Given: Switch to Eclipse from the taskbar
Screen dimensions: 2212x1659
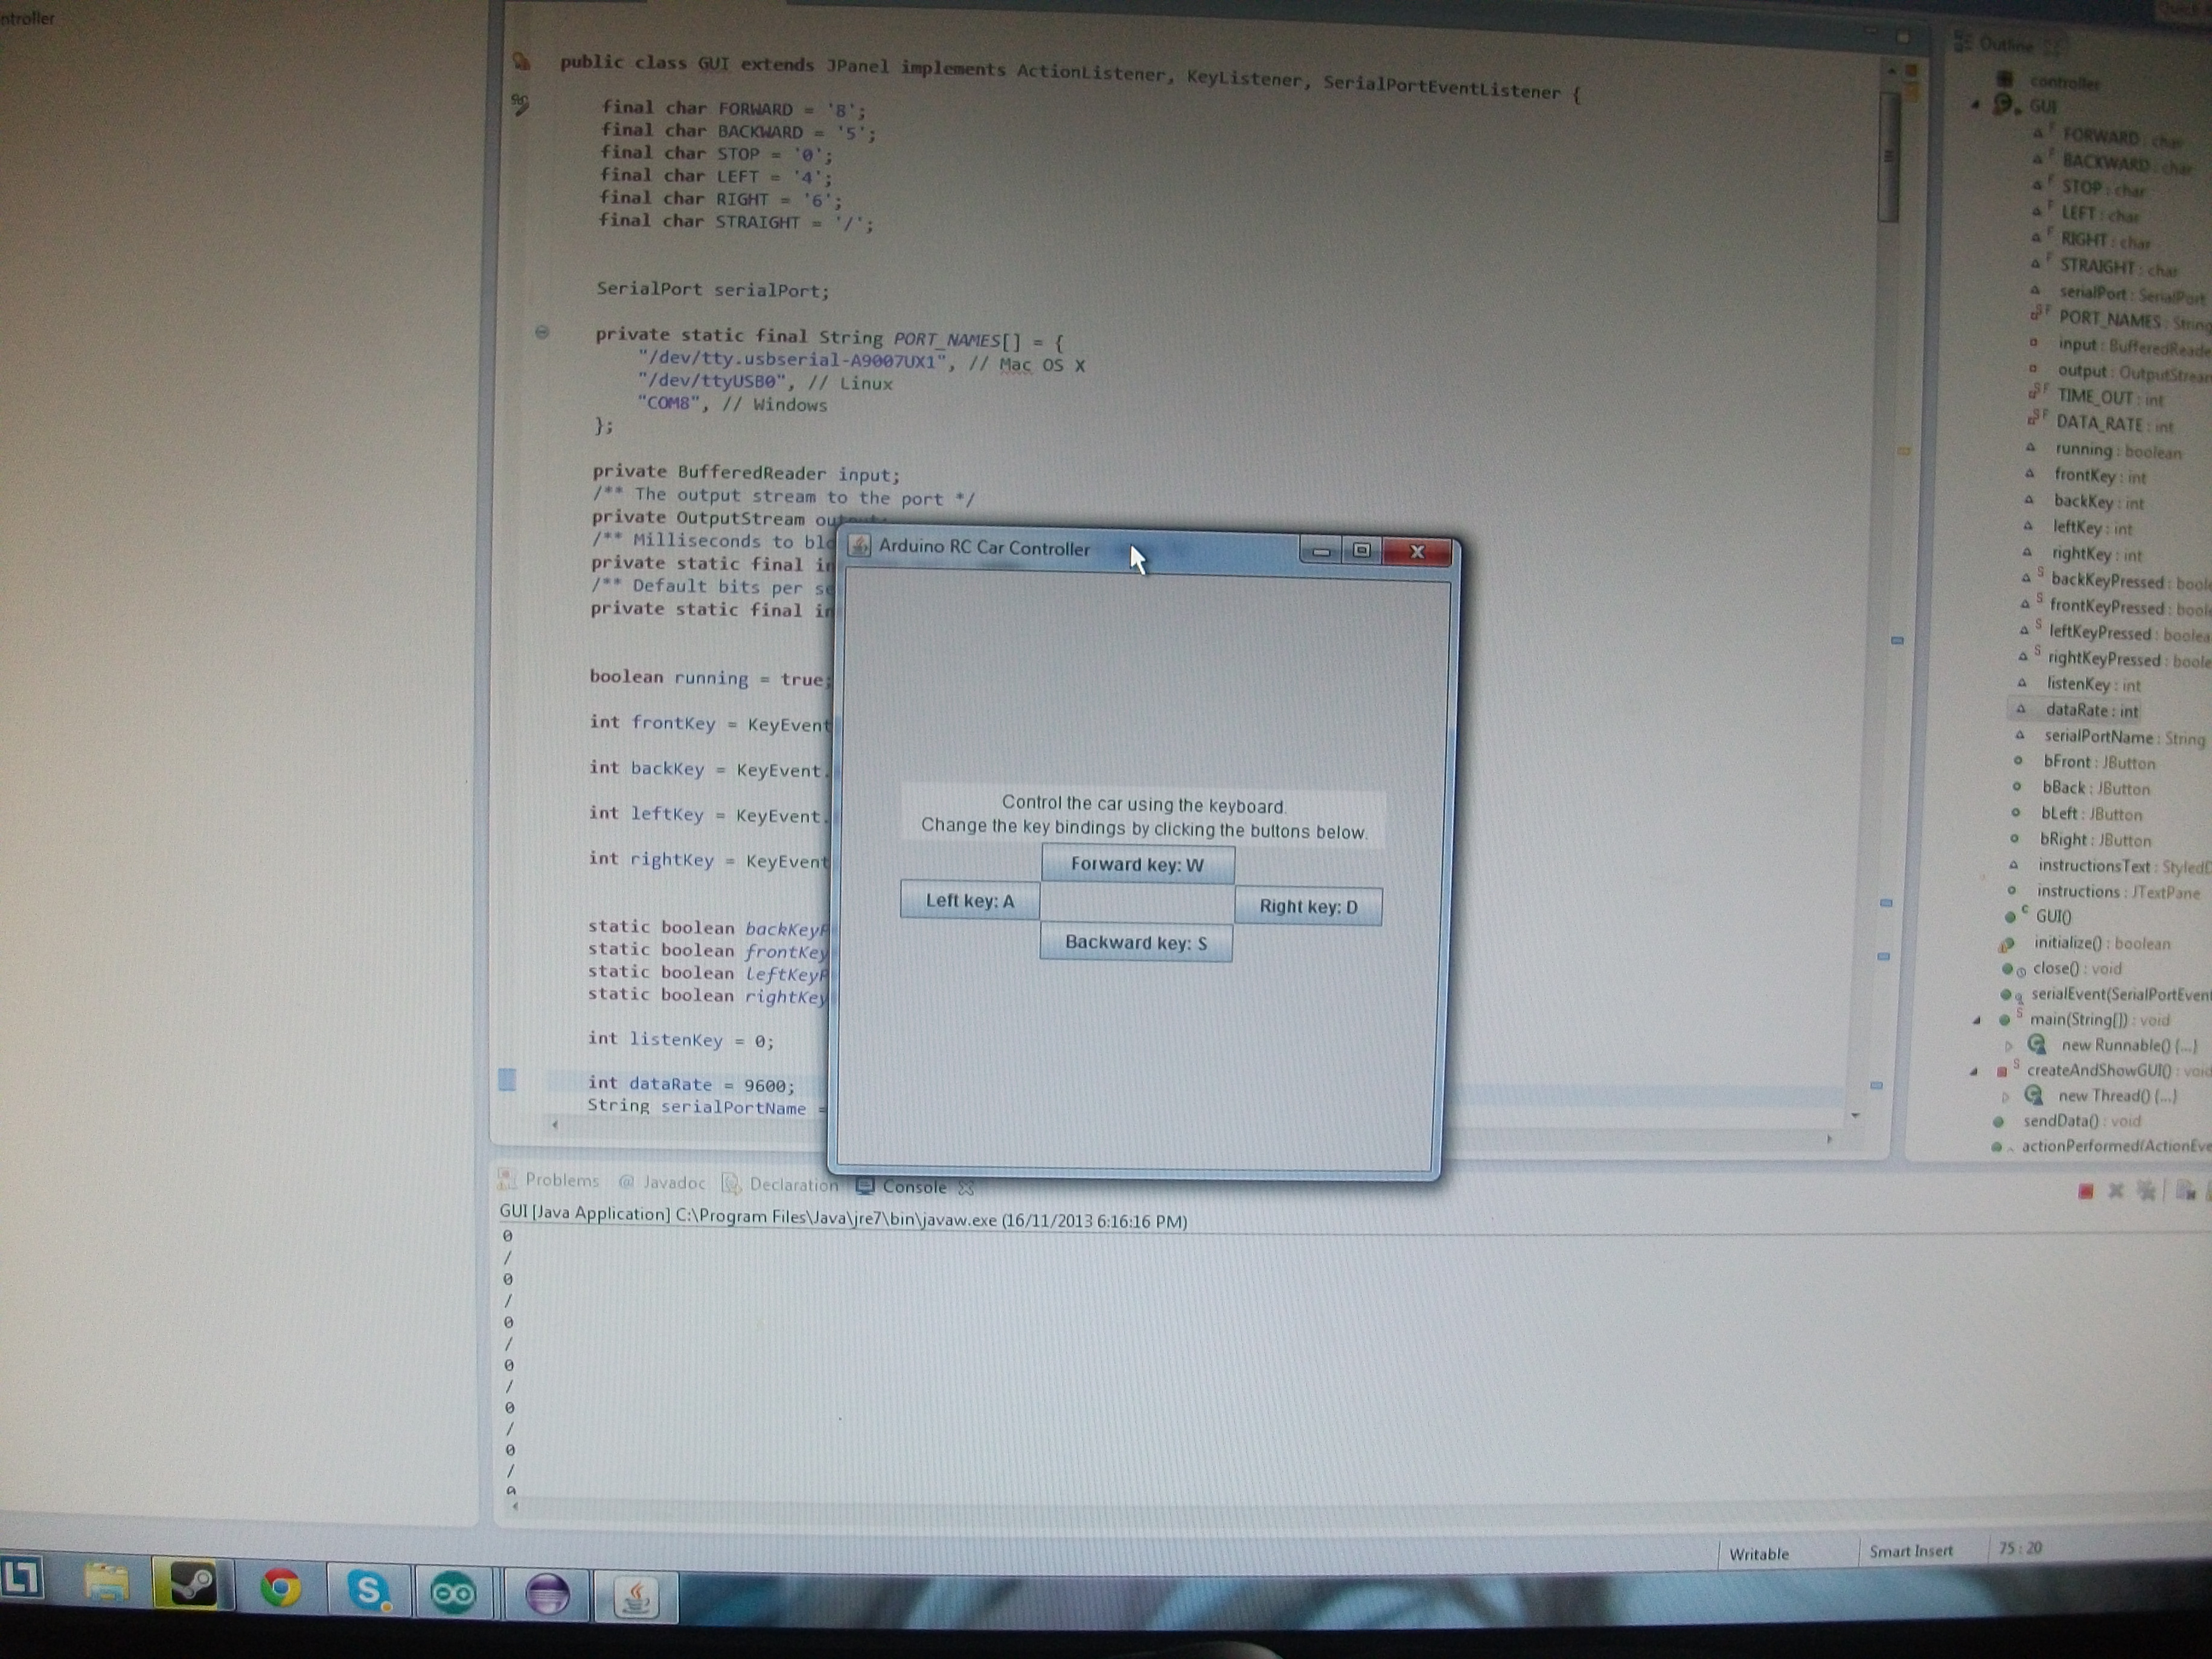Looking at the screenshot, I should [546, 1594].
